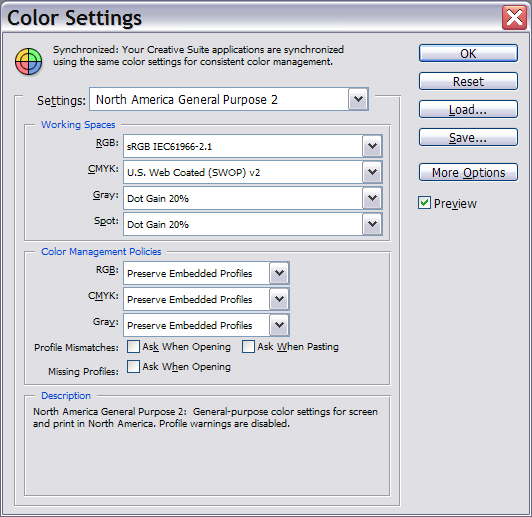
Task: Close the Color Settings dialog
Action: click(514, 18)
